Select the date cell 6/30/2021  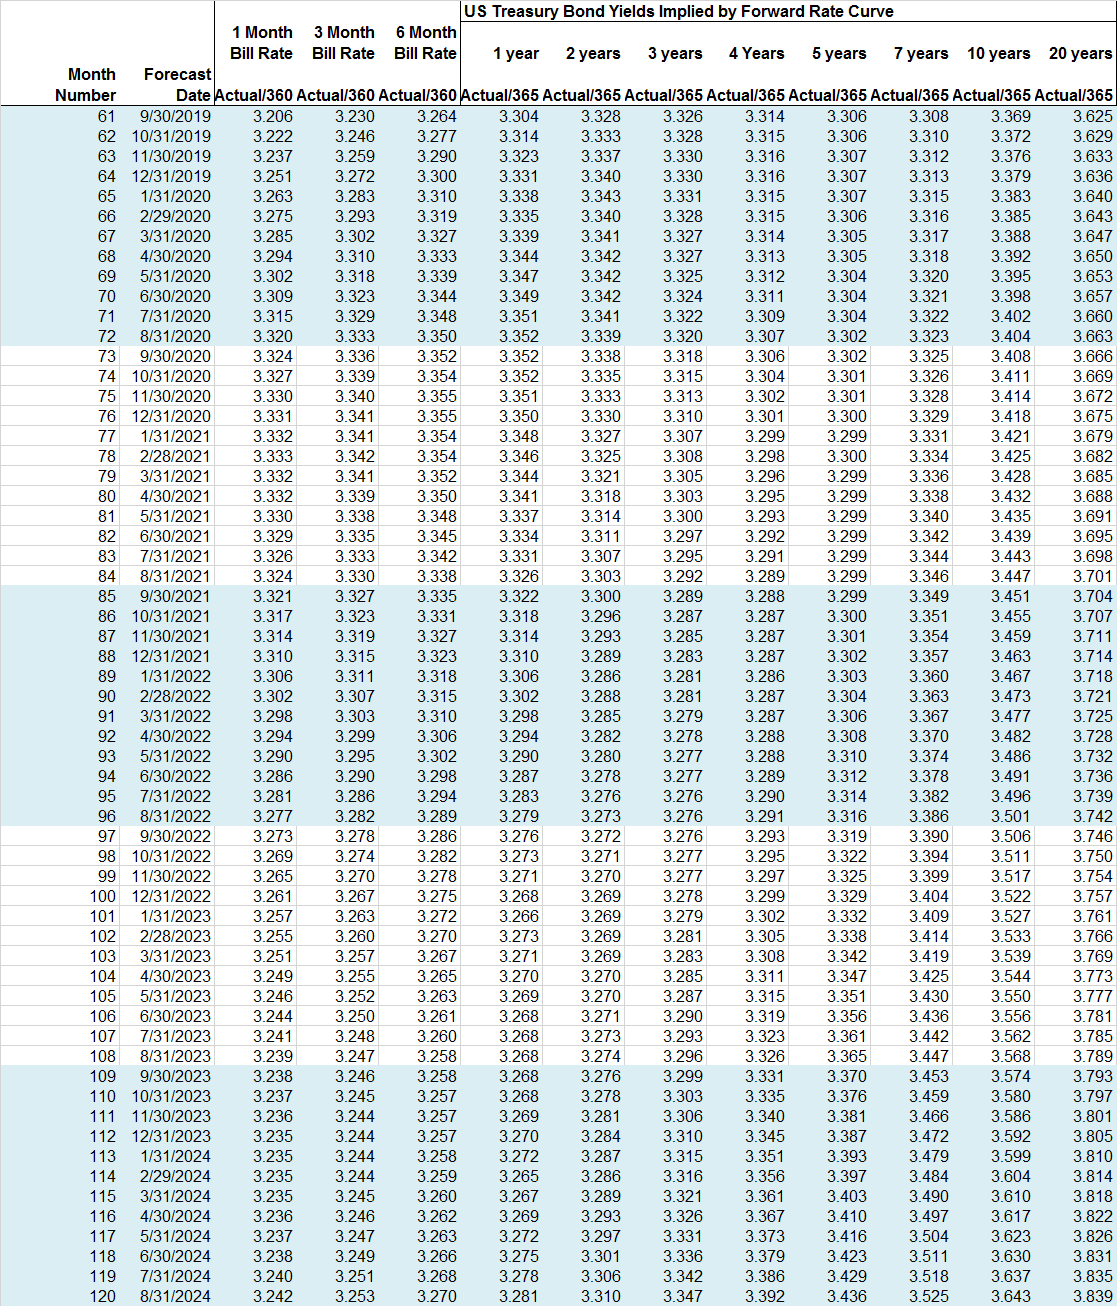coord(175,536)
